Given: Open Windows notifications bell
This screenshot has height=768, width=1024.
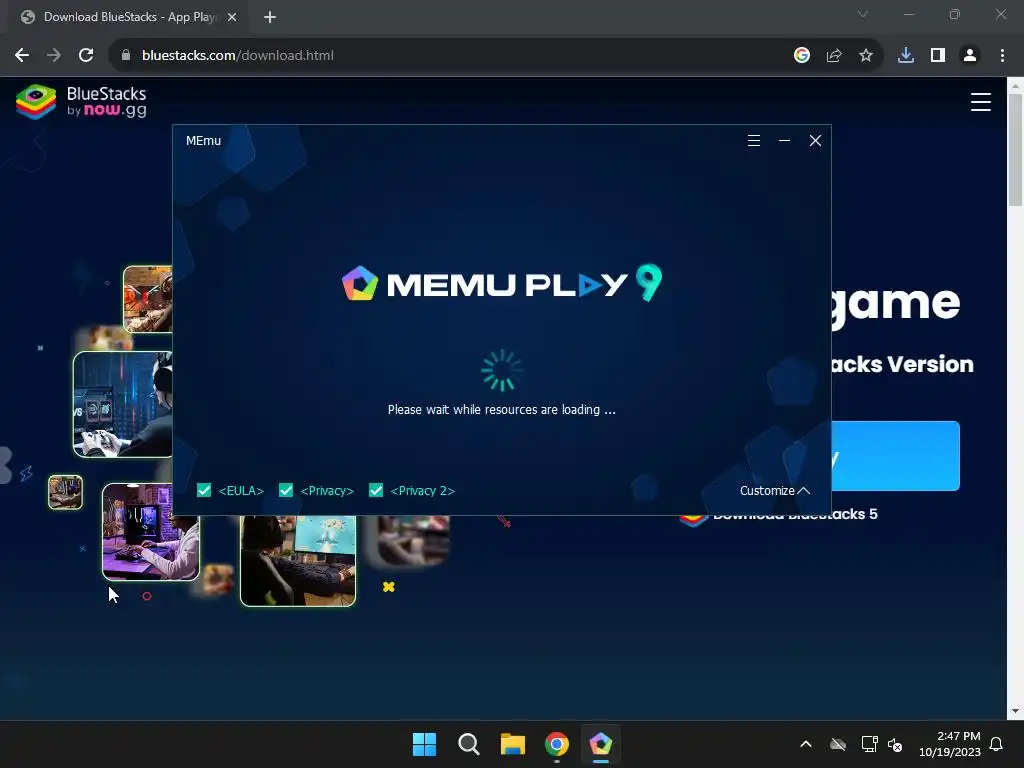Looking at the screenshot, I should (x=996, y=744).
